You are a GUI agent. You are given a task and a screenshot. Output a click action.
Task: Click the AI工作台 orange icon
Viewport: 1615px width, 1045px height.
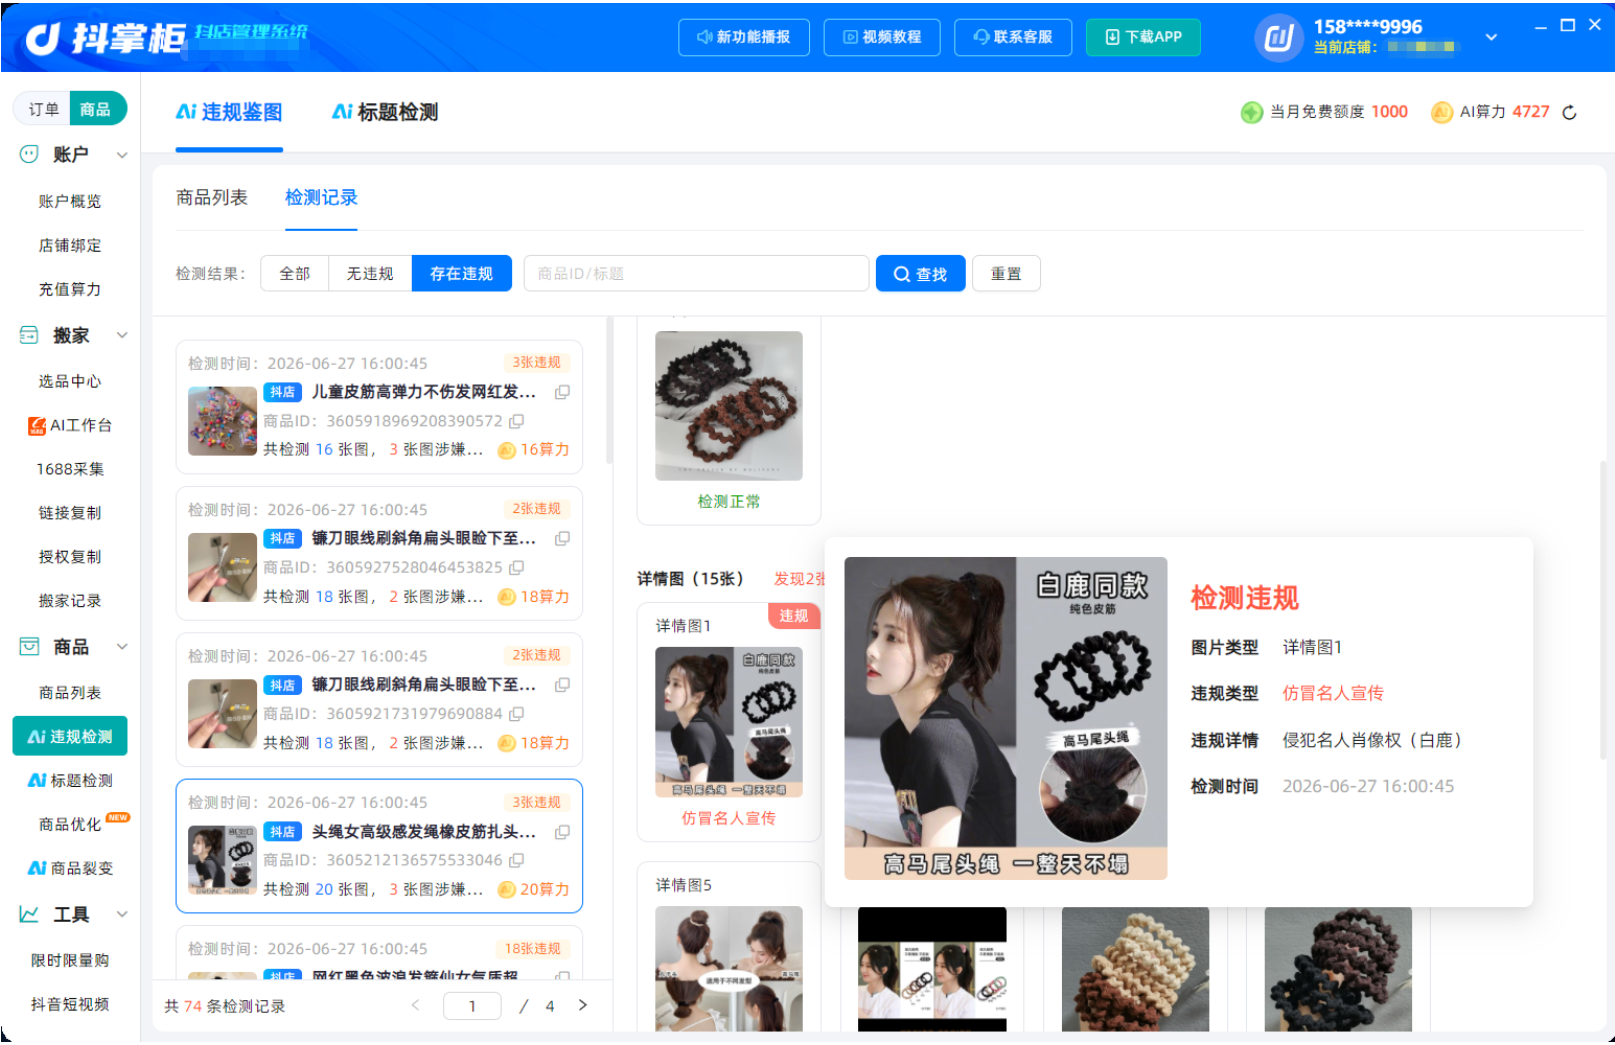point(37,425)
